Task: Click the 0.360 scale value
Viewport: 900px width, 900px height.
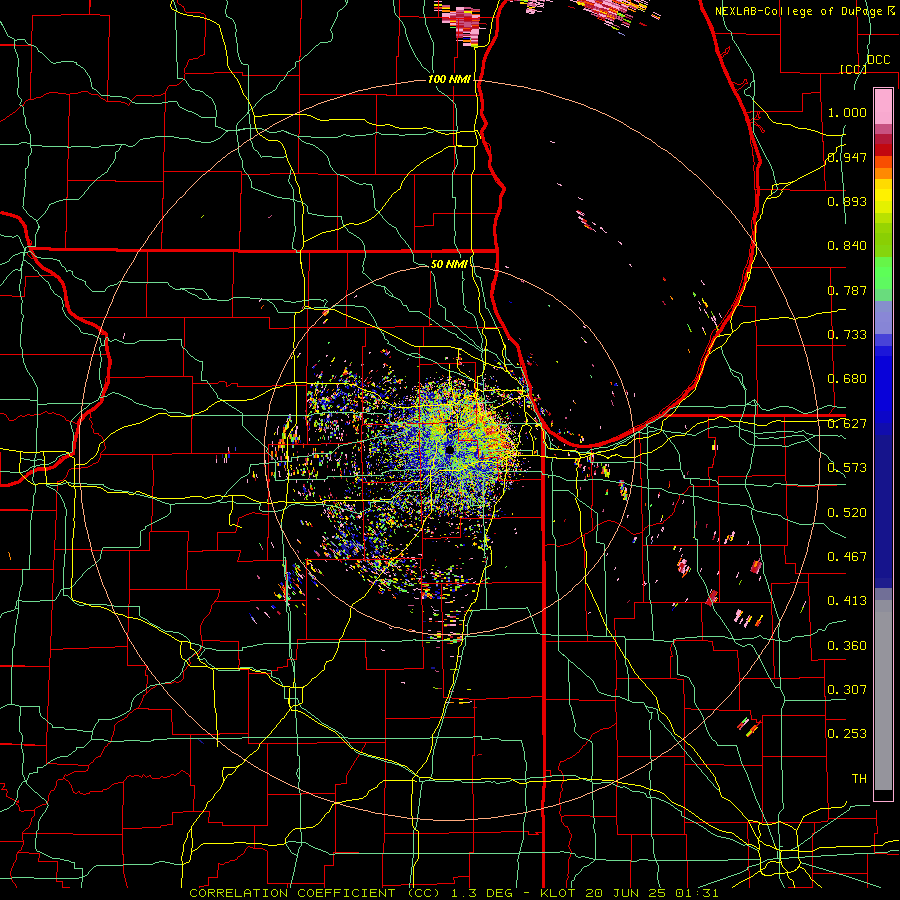Action: click(847, 646)
